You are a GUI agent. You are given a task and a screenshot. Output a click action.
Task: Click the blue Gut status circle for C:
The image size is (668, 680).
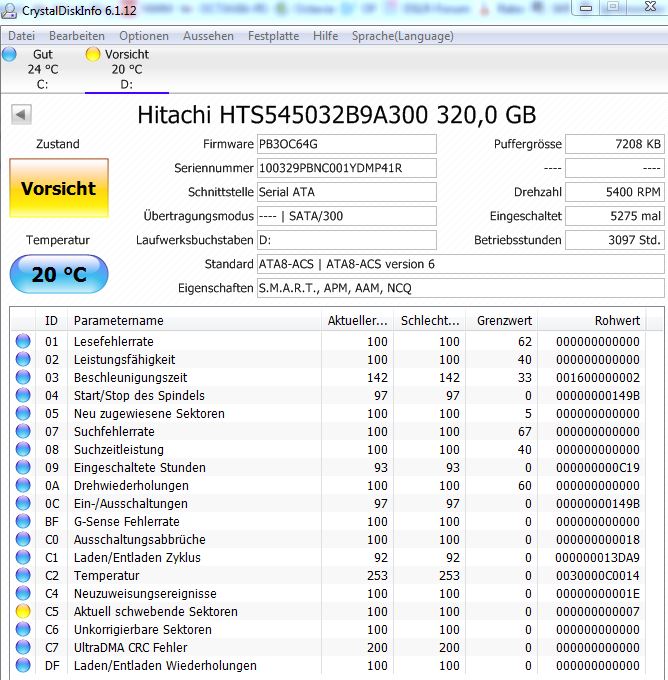(x=9, y=55)
